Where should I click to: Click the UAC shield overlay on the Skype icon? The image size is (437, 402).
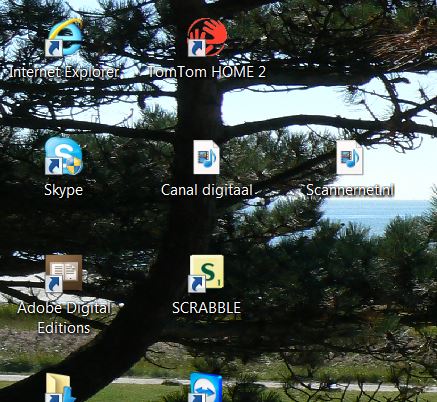(74, 166)
